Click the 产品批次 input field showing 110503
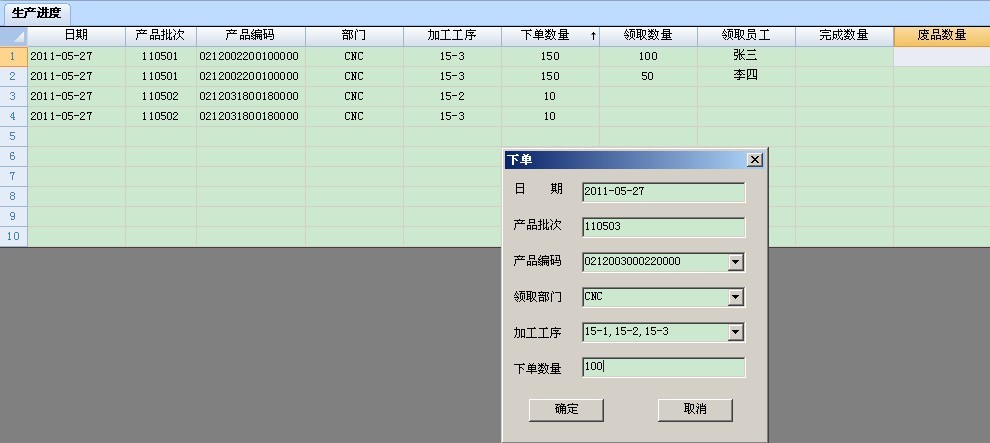The image size is (990, 443). pyautogui.click(x=664, y=227)
